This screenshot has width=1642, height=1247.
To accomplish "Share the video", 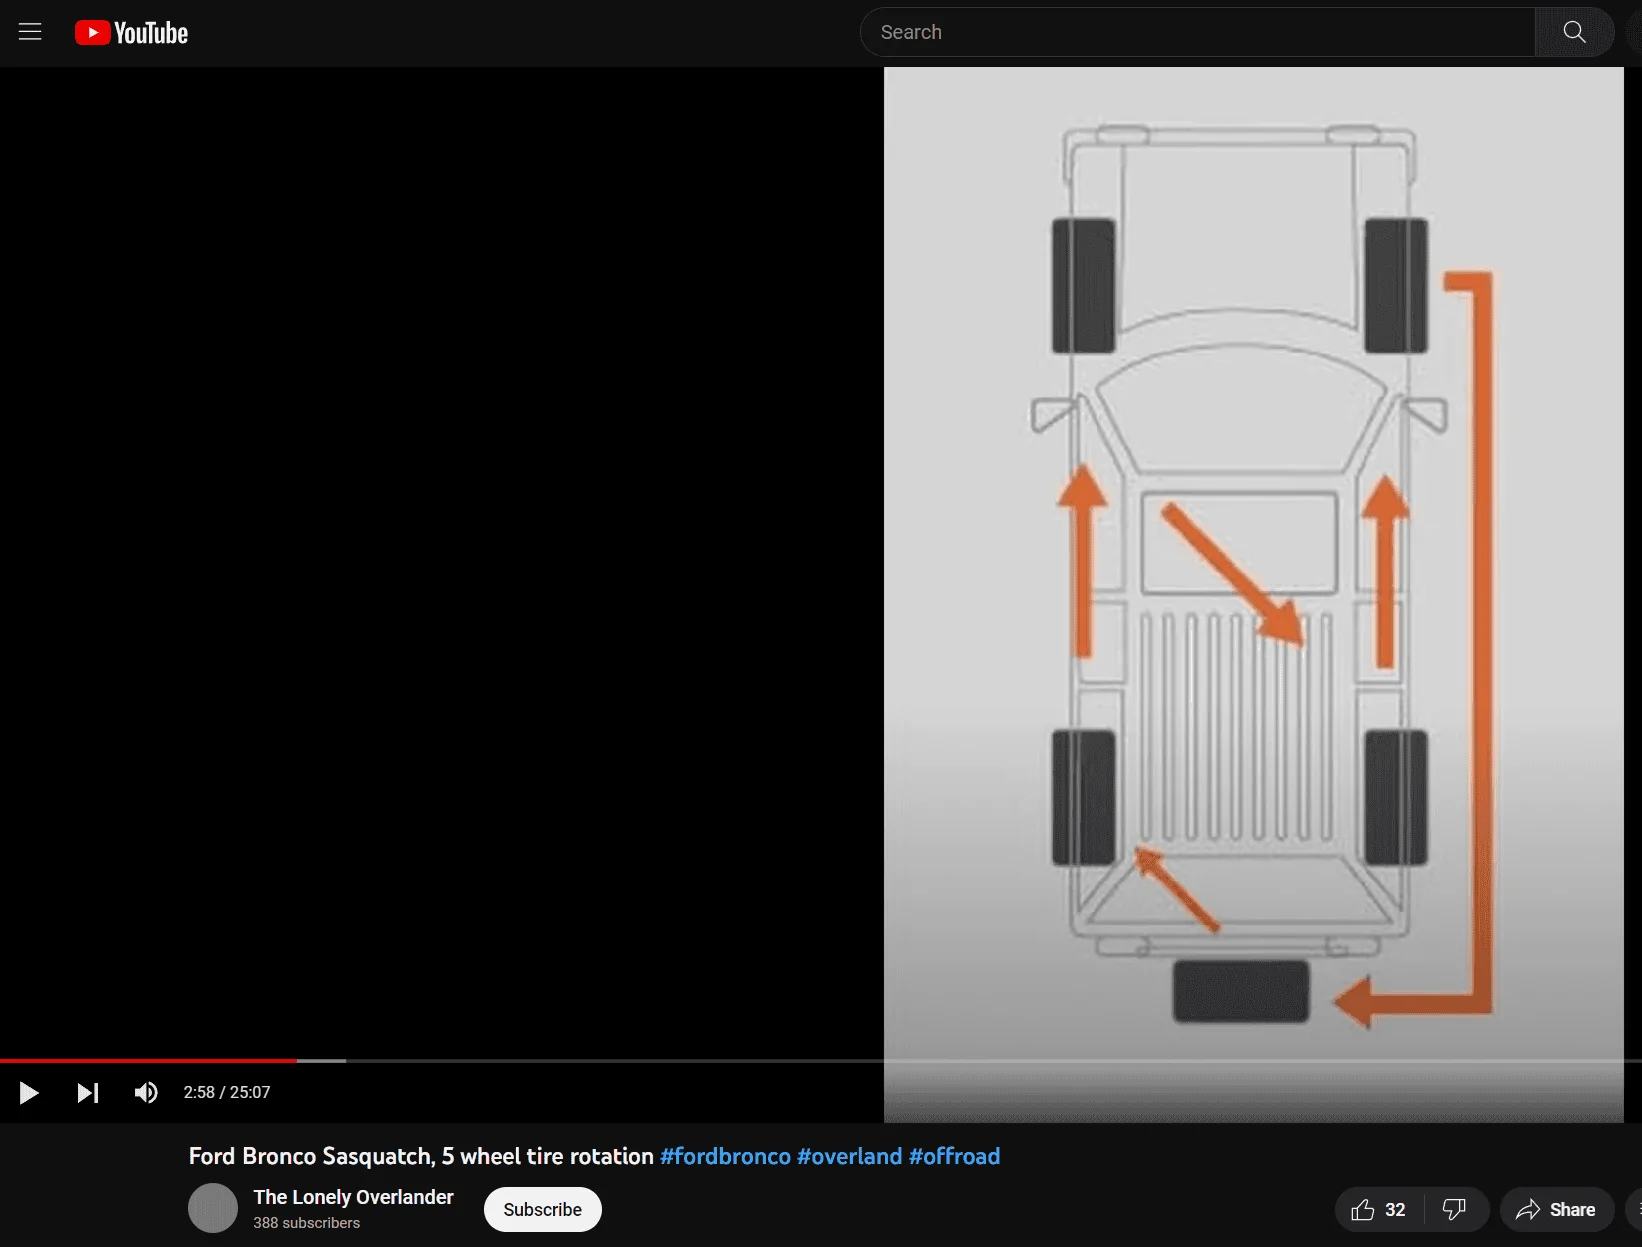I will point(1556,1210).
